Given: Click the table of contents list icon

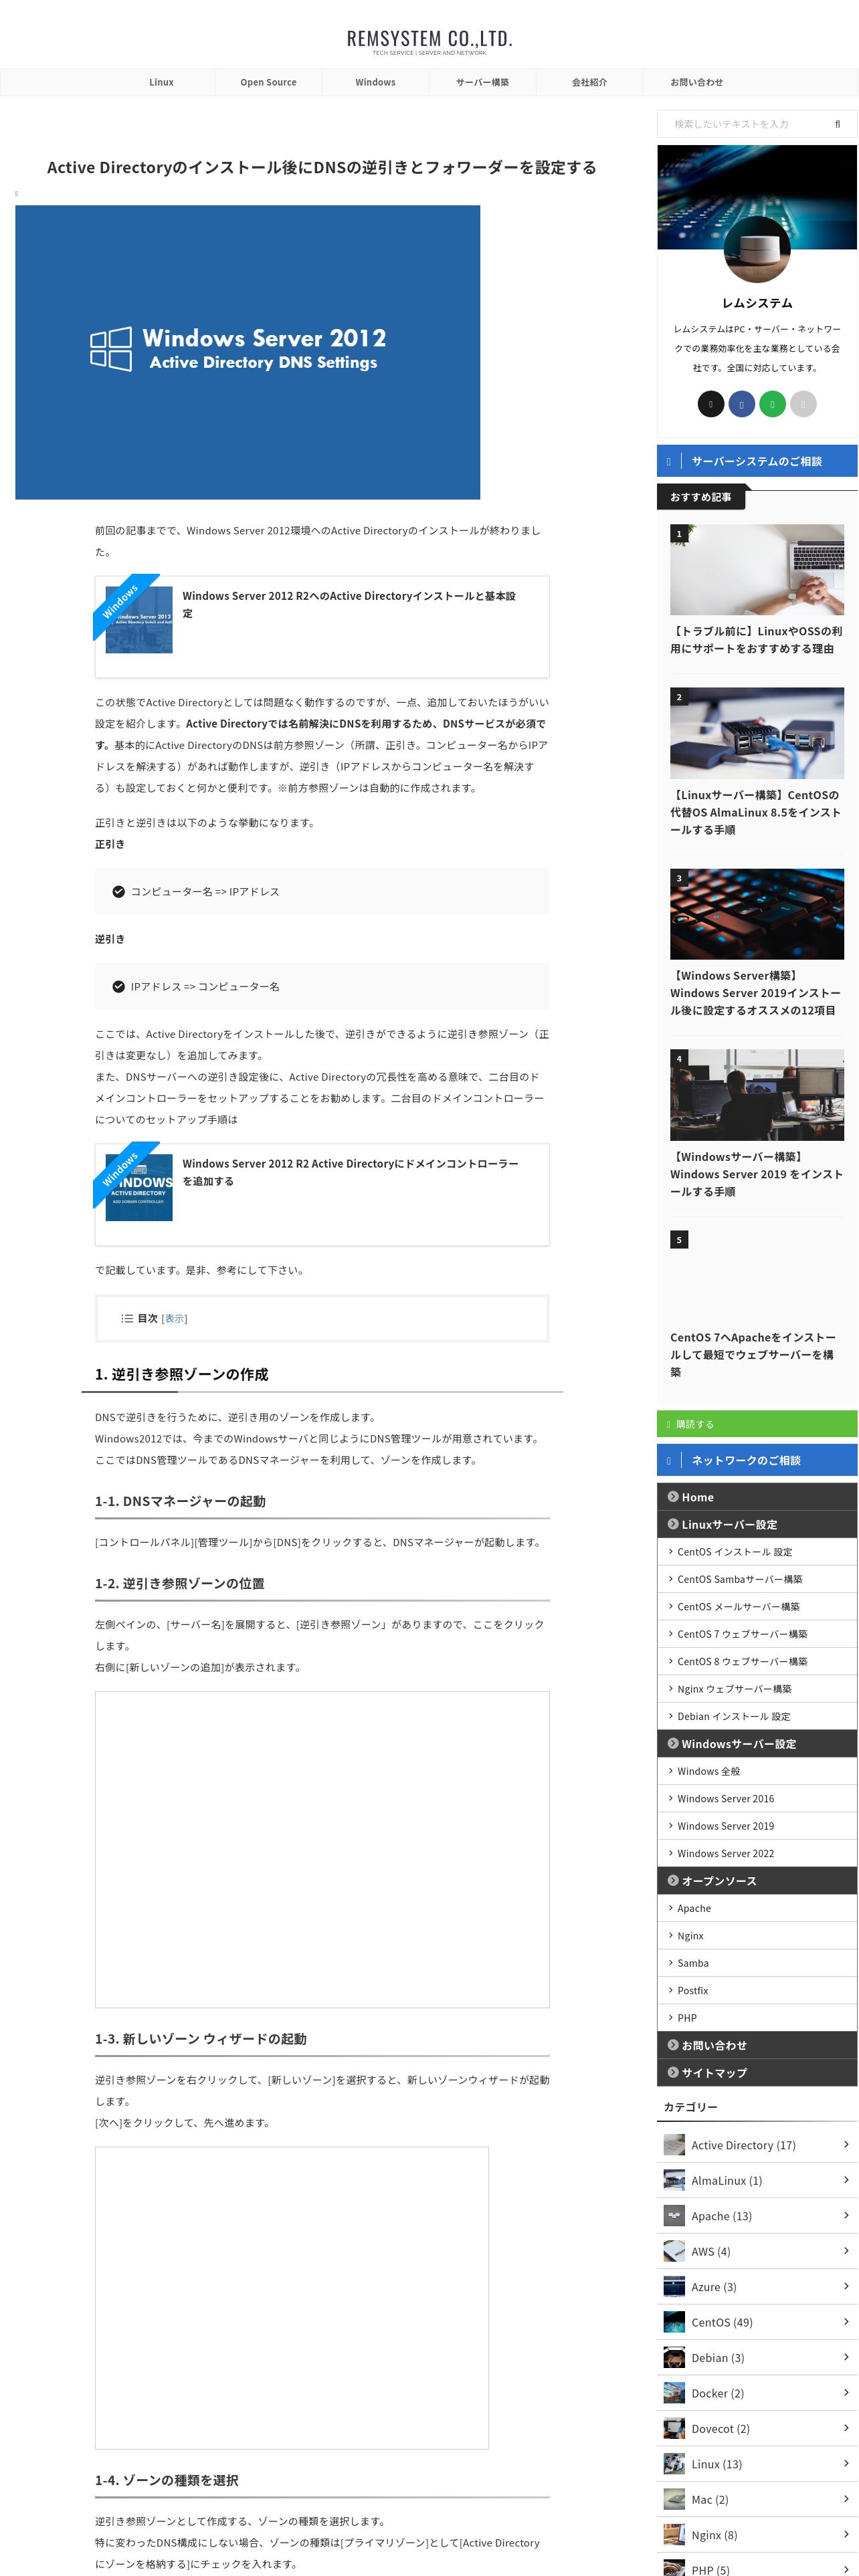Looking at the screenshot, I should [x=127, y=1318].
